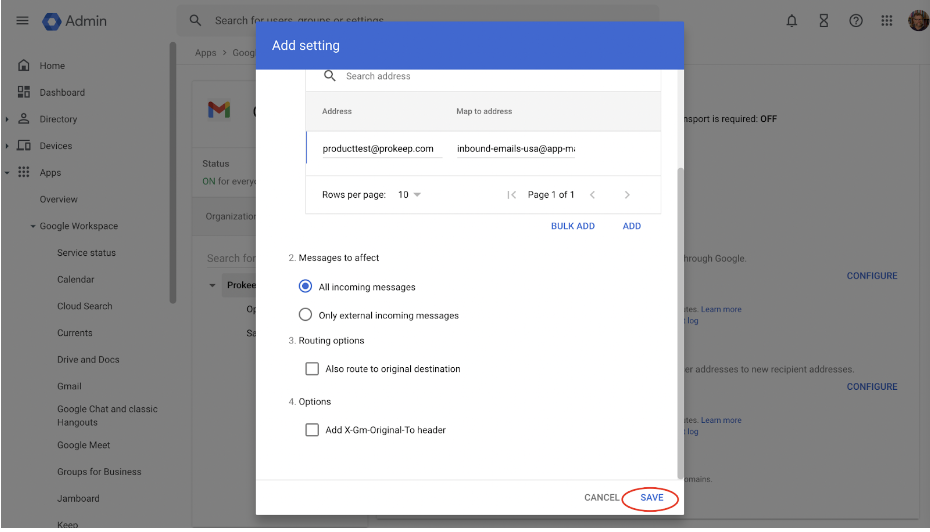Open Currents settings

pyautogui.click(x=75, y=333)
